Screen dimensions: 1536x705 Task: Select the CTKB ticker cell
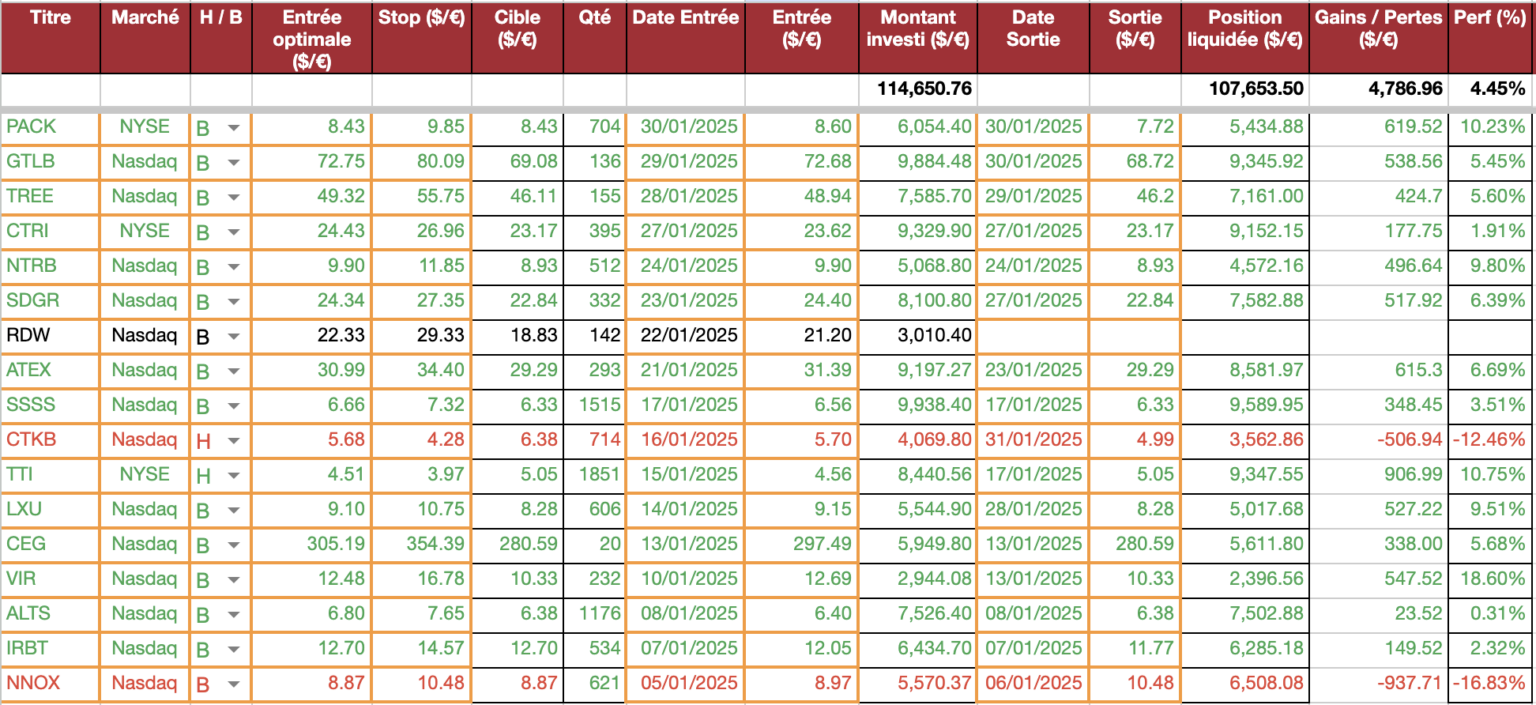(50, 439)
